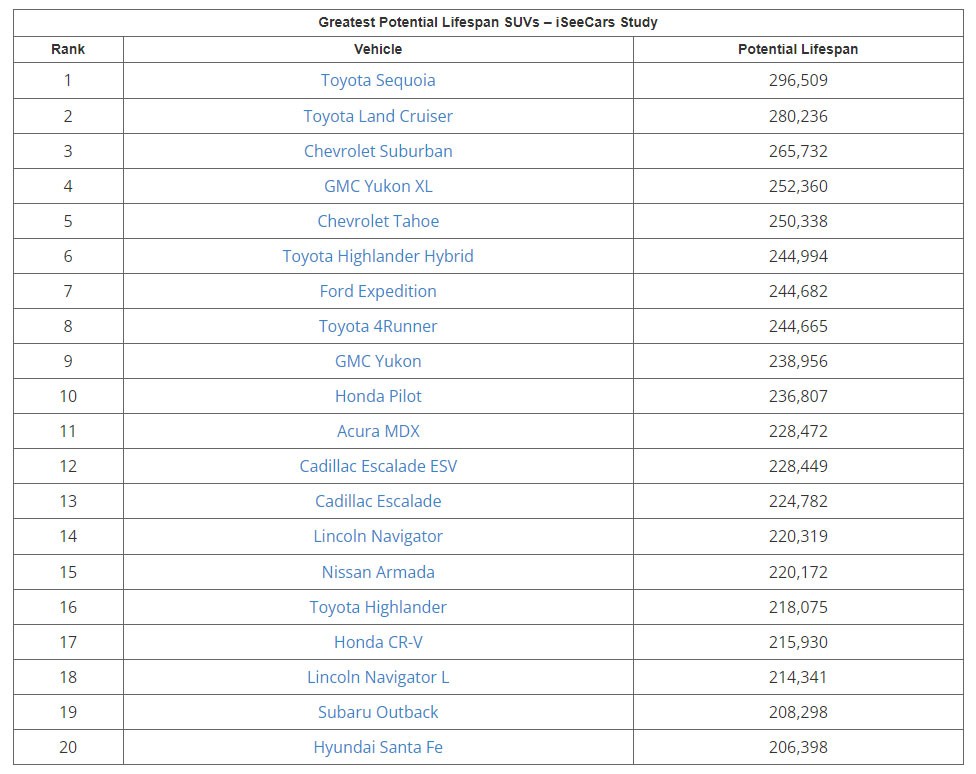Viewport: 976px width, 774px height.
Task: Open Toyota Highlander Hybrid link
Action: click(x=378, y=256)
